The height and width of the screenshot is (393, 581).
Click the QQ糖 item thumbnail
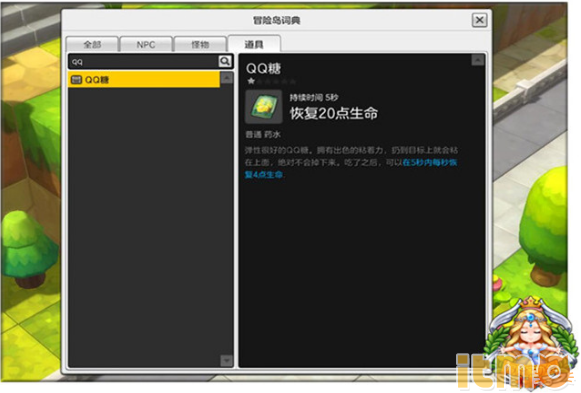[264, 107]
